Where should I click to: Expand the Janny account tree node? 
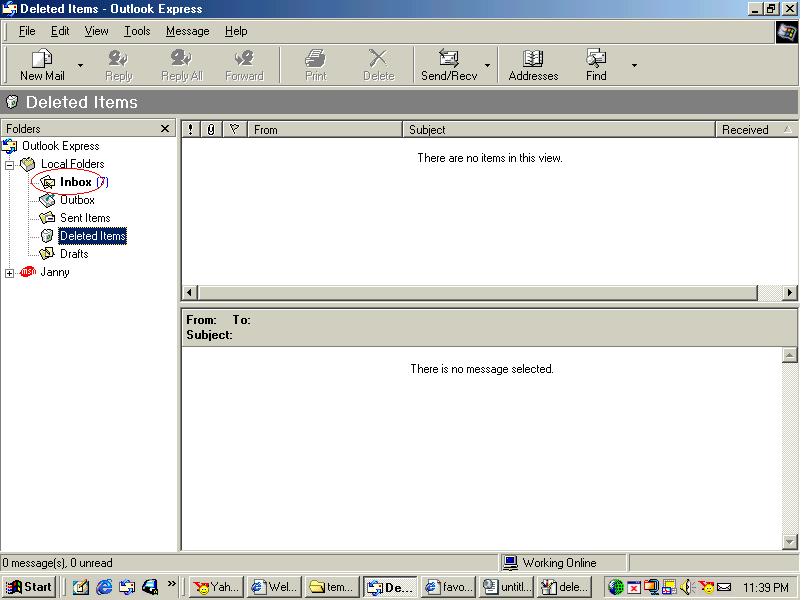tap(10, 273)
